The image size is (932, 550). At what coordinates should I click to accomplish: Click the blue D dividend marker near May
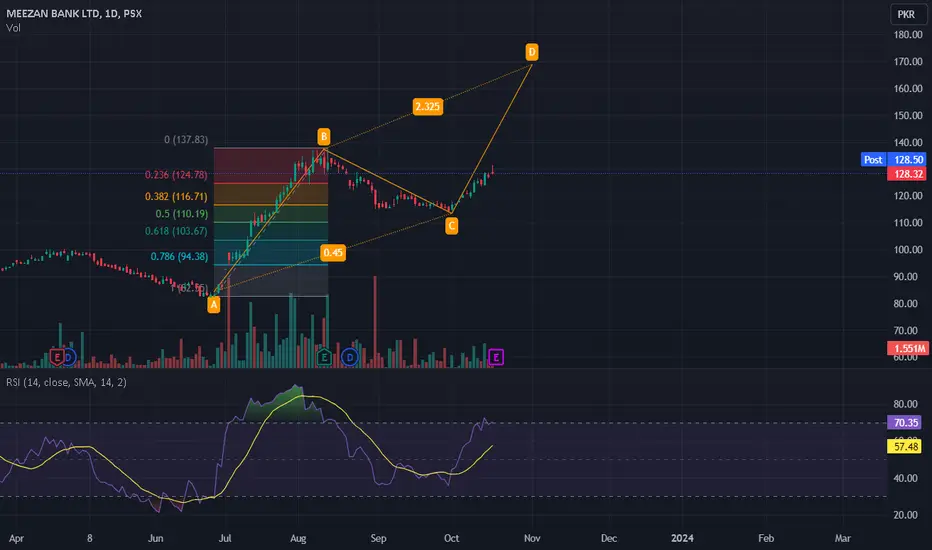tap(70, 357)
